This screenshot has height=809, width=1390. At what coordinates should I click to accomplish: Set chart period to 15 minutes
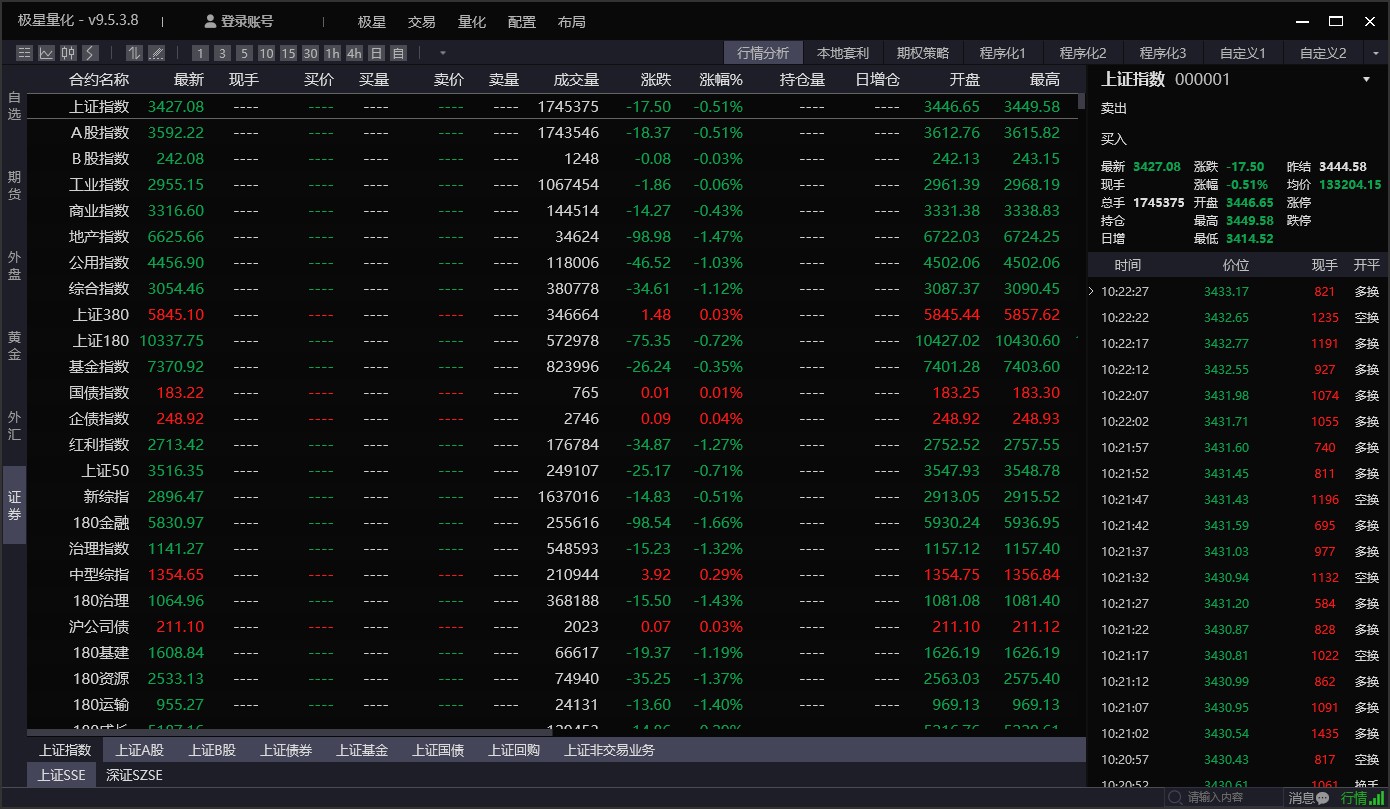pos(288,53)
